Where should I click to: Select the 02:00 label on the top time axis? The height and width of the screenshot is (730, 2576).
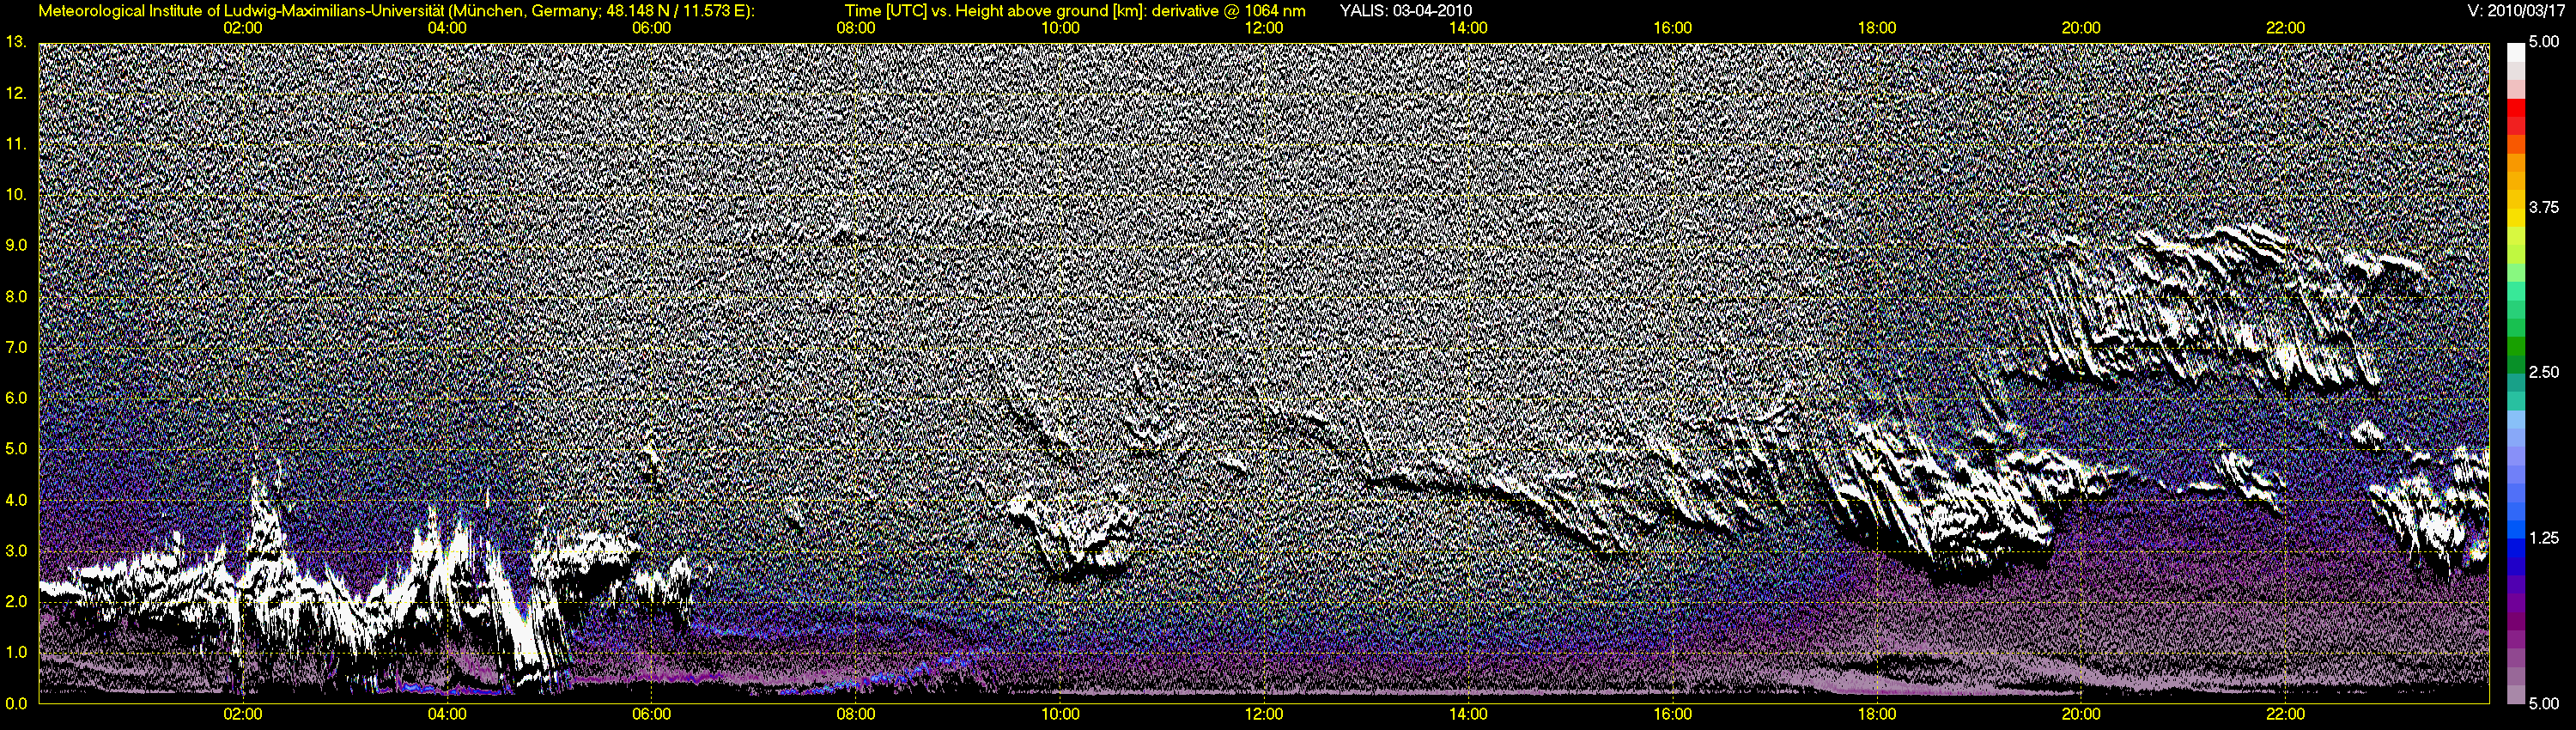click(242, 28)
